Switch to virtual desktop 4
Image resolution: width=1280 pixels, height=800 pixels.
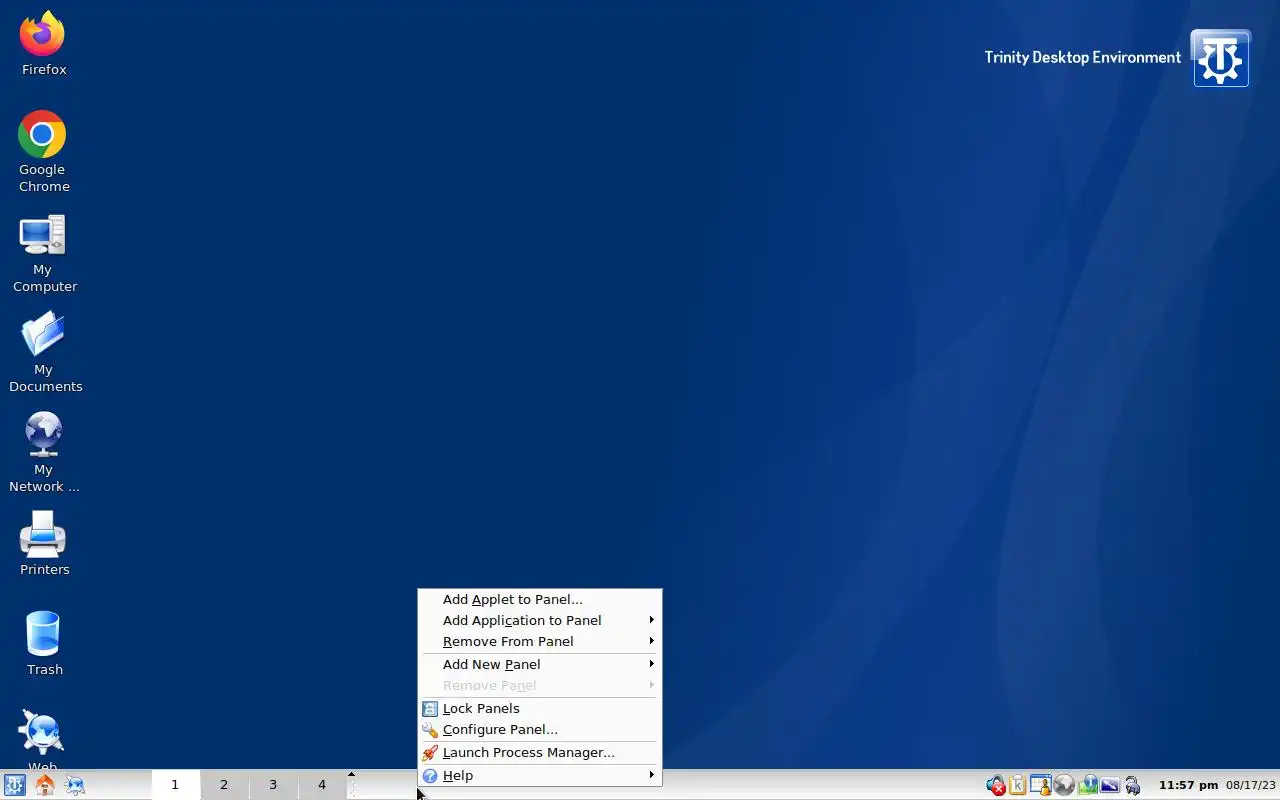(x=322, y=785)
